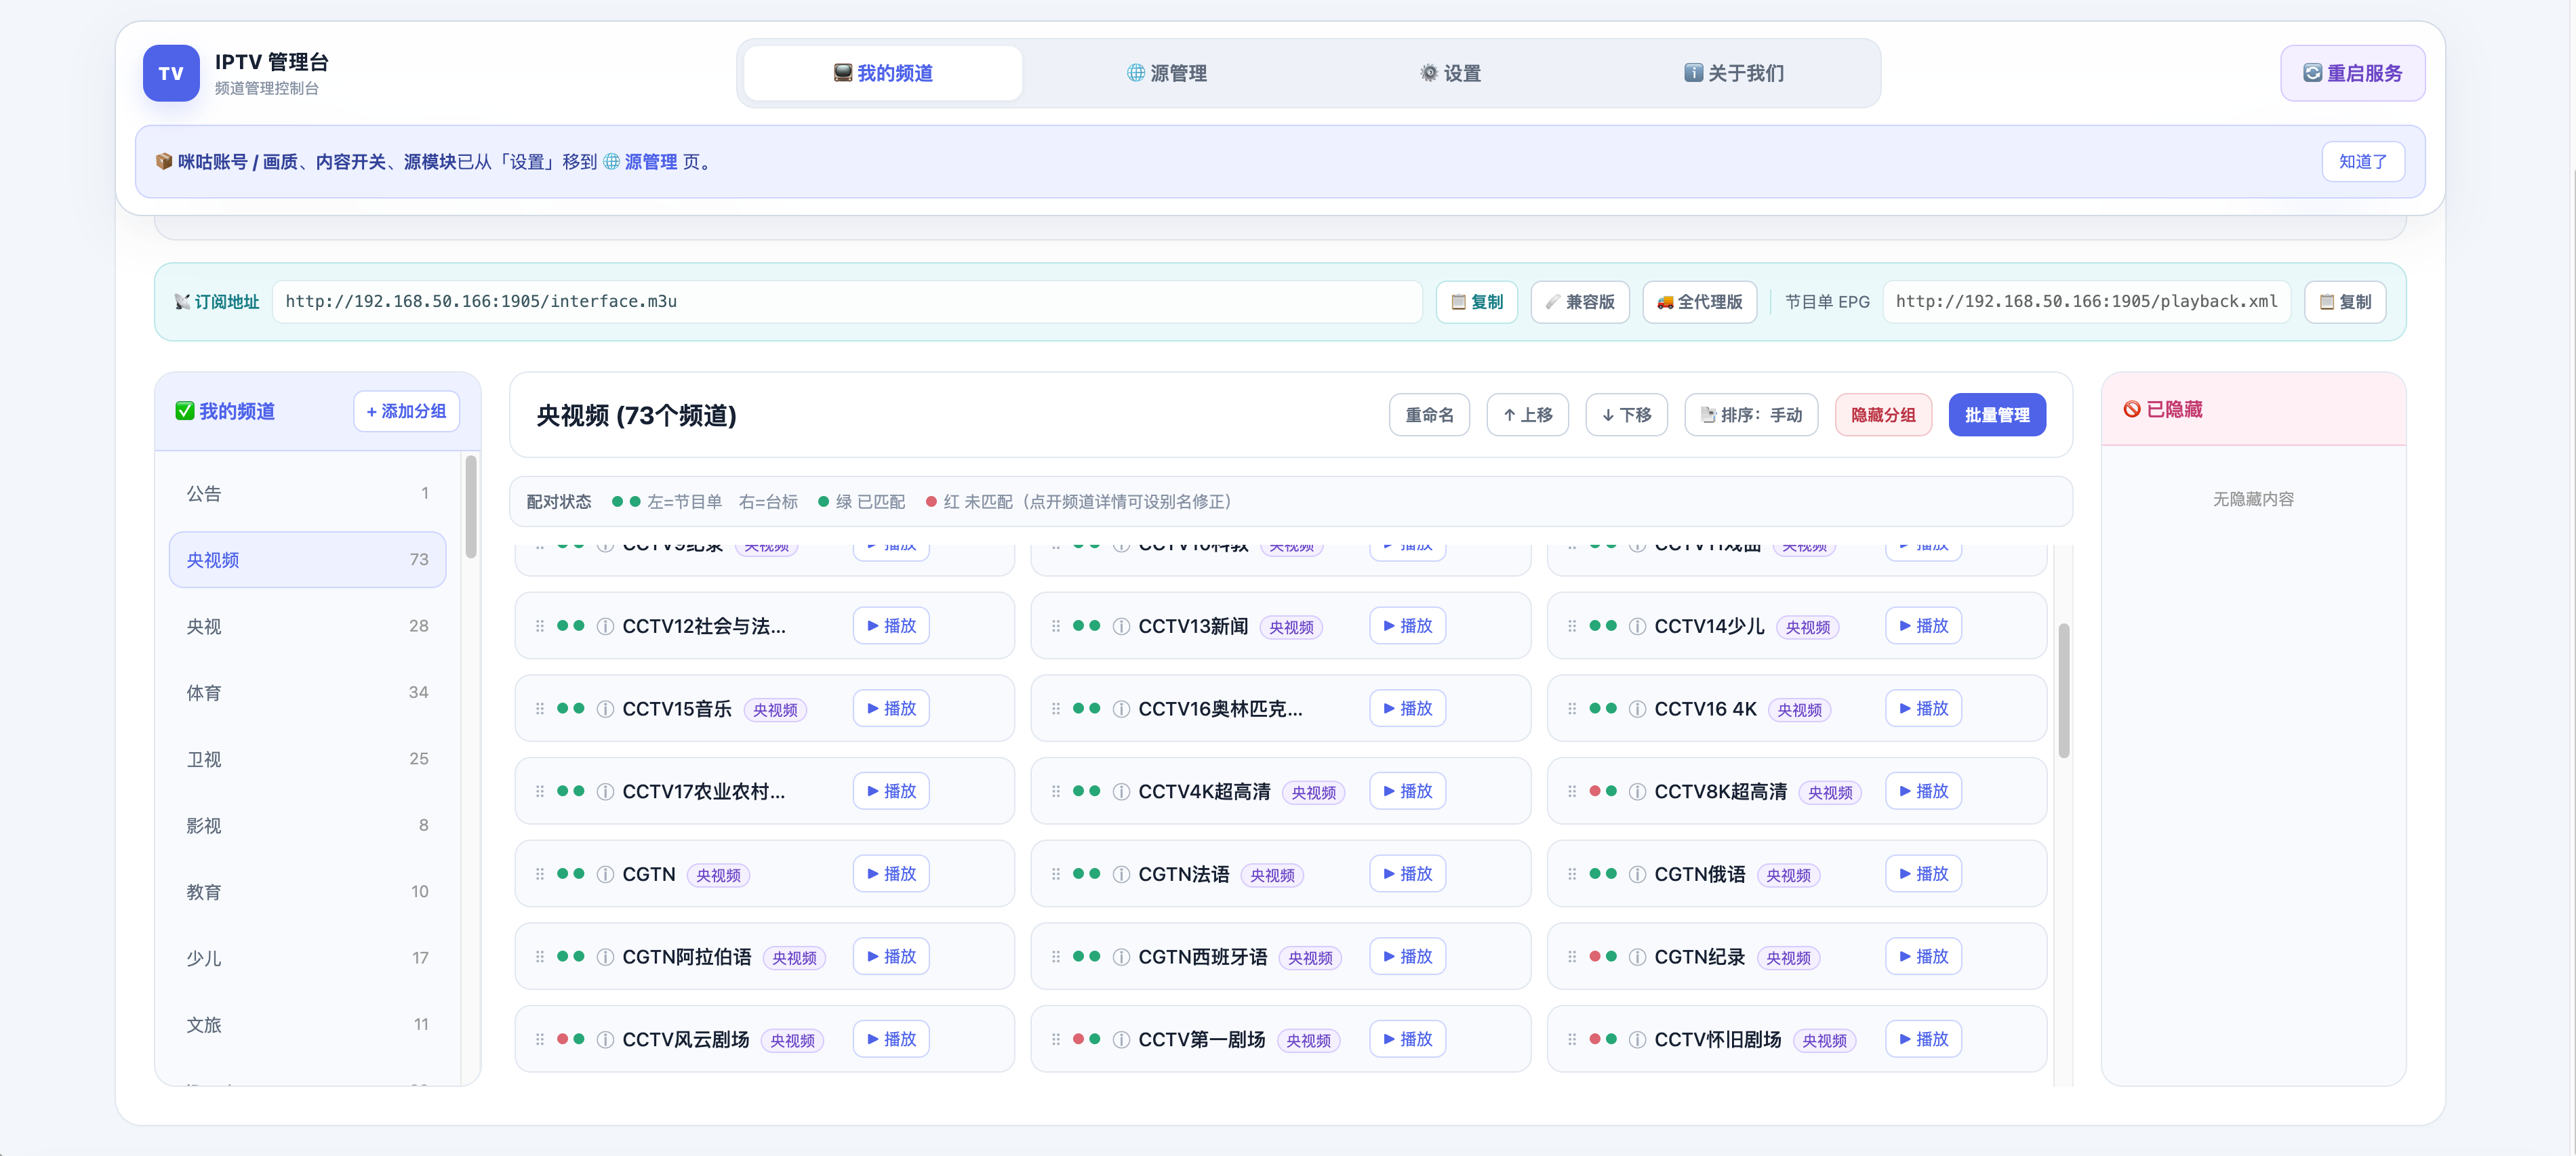
Task: Grab drag handle of CCTV8K超高清 card
Action: pos(1572,791)
